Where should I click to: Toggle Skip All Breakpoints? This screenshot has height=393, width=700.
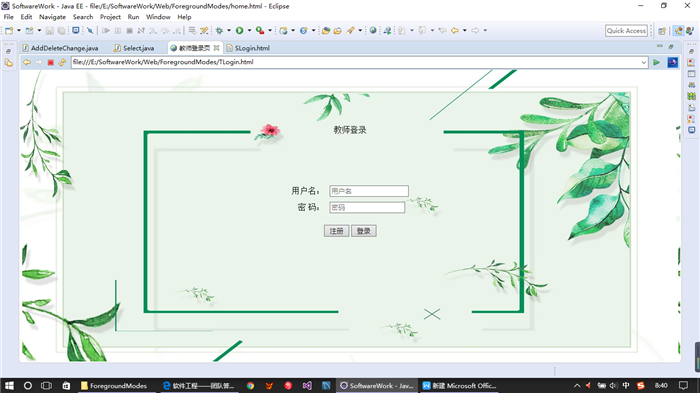coord(90,30)
